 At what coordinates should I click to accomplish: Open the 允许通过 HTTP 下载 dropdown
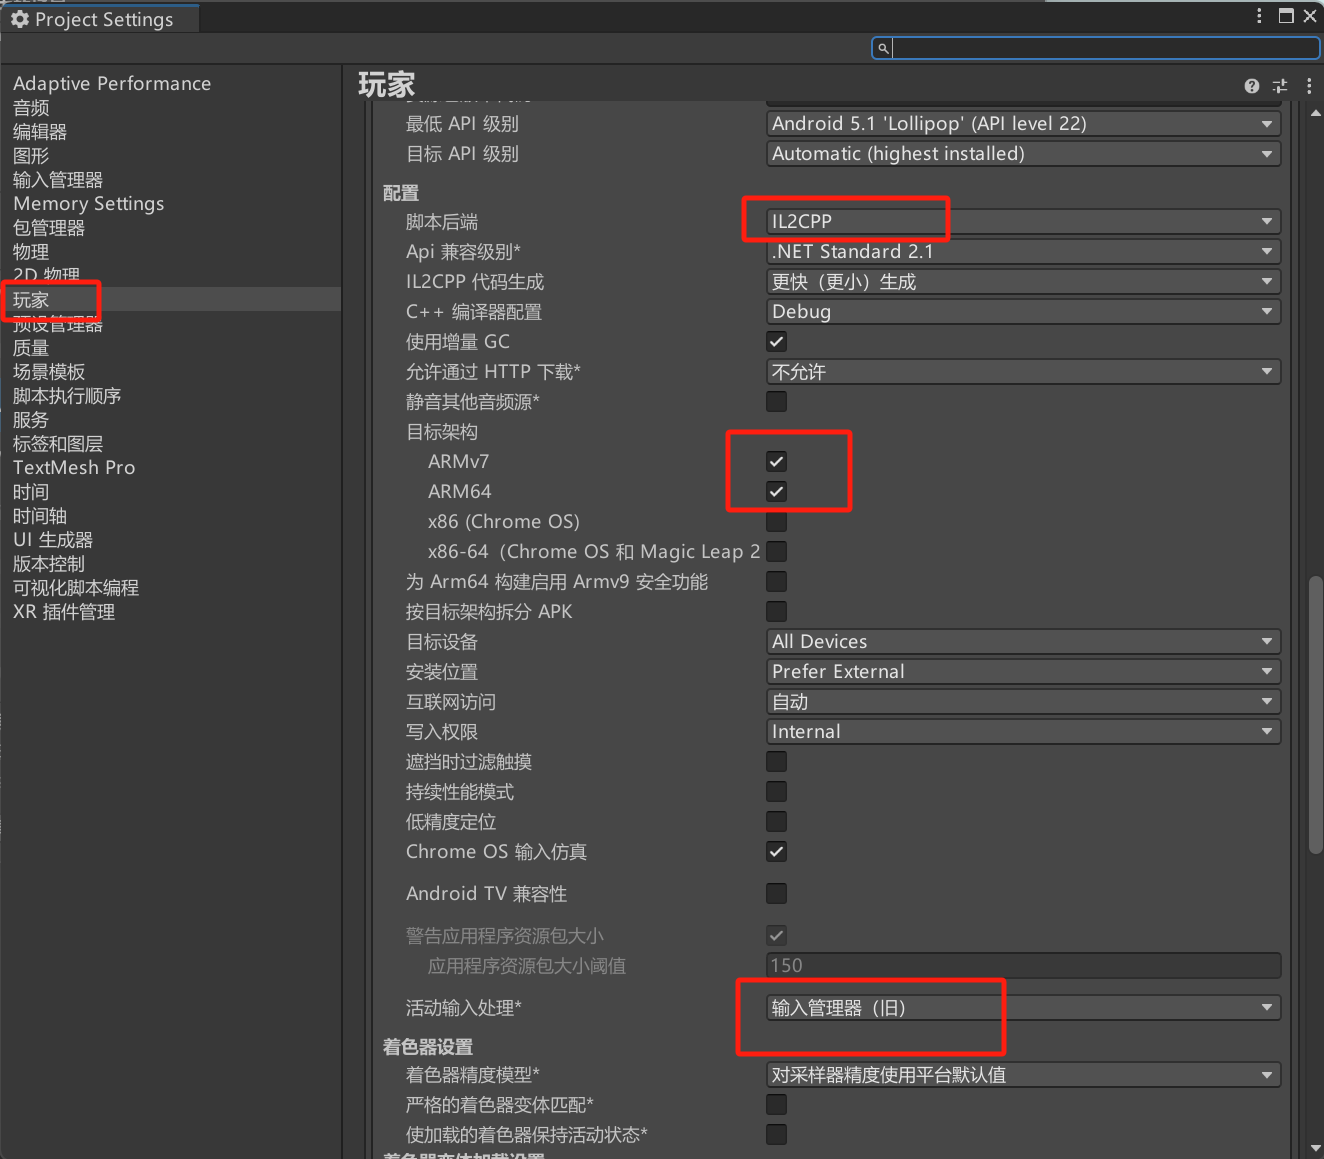(1022, 371)
